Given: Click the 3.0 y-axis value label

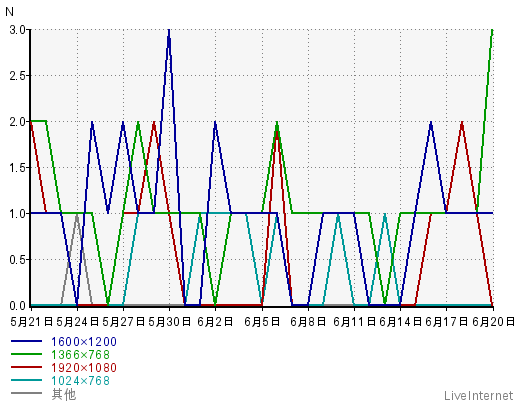Looking at the screenshot, I should 18,30.
